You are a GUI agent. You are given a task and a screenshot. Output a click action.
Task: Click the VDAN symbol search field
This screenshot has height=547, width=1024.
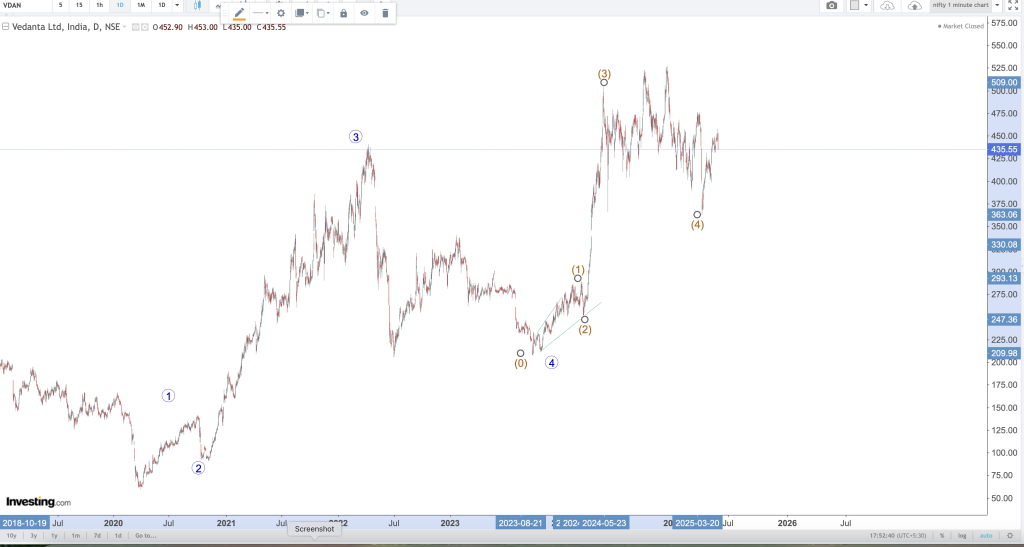coord(25,5)
